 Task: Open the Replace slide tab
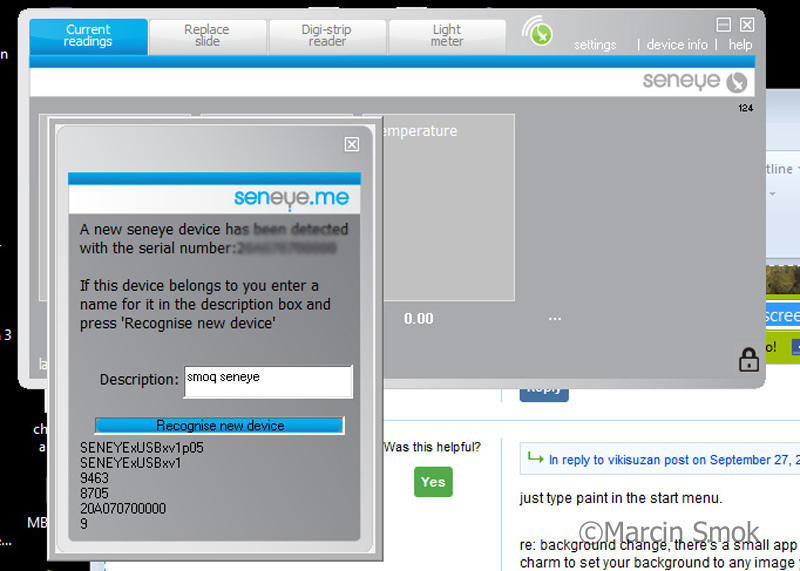tap(207, 37)
